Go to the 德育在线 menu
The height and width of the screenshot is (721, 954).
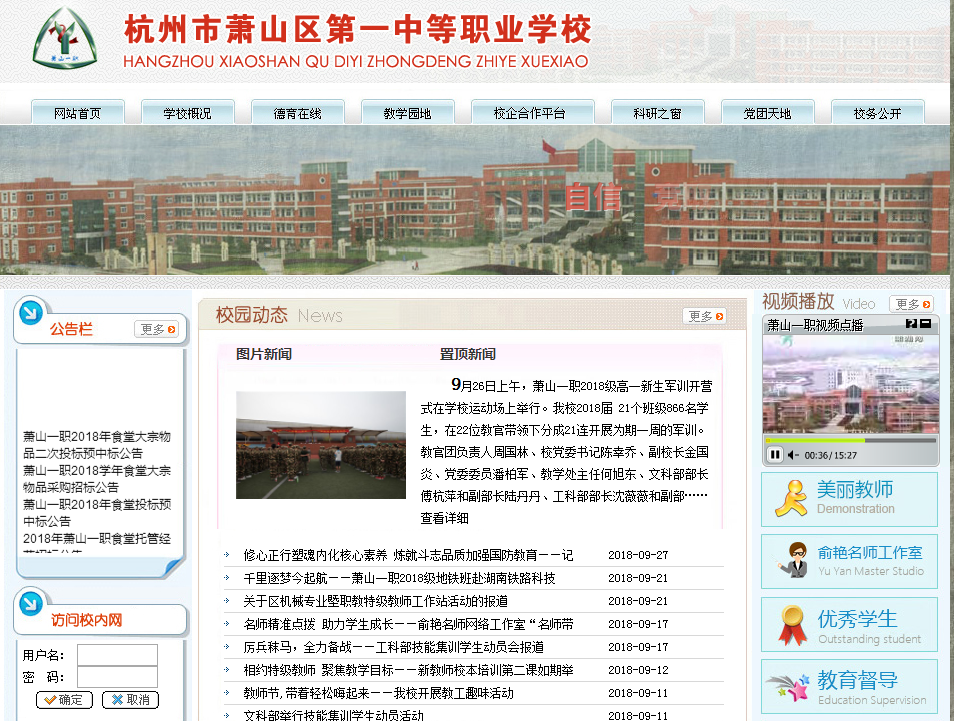click(298, 113)
